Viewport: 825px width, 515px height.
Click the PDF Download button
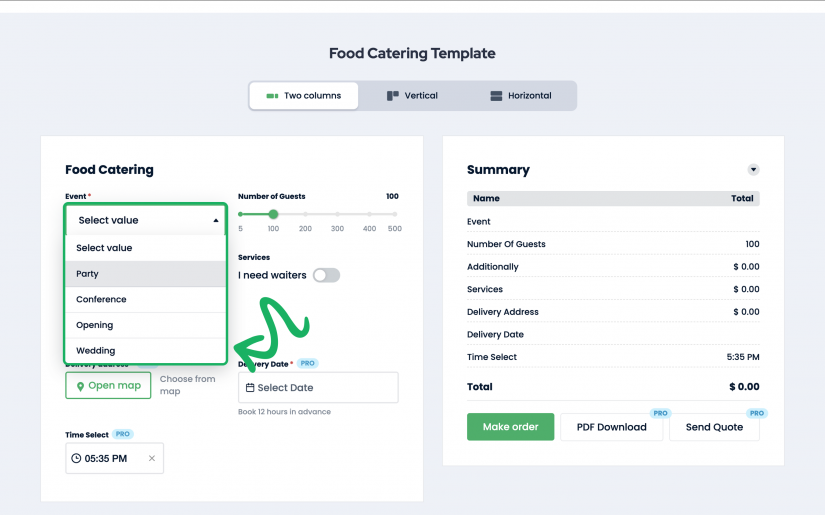[x=611, y=427]
